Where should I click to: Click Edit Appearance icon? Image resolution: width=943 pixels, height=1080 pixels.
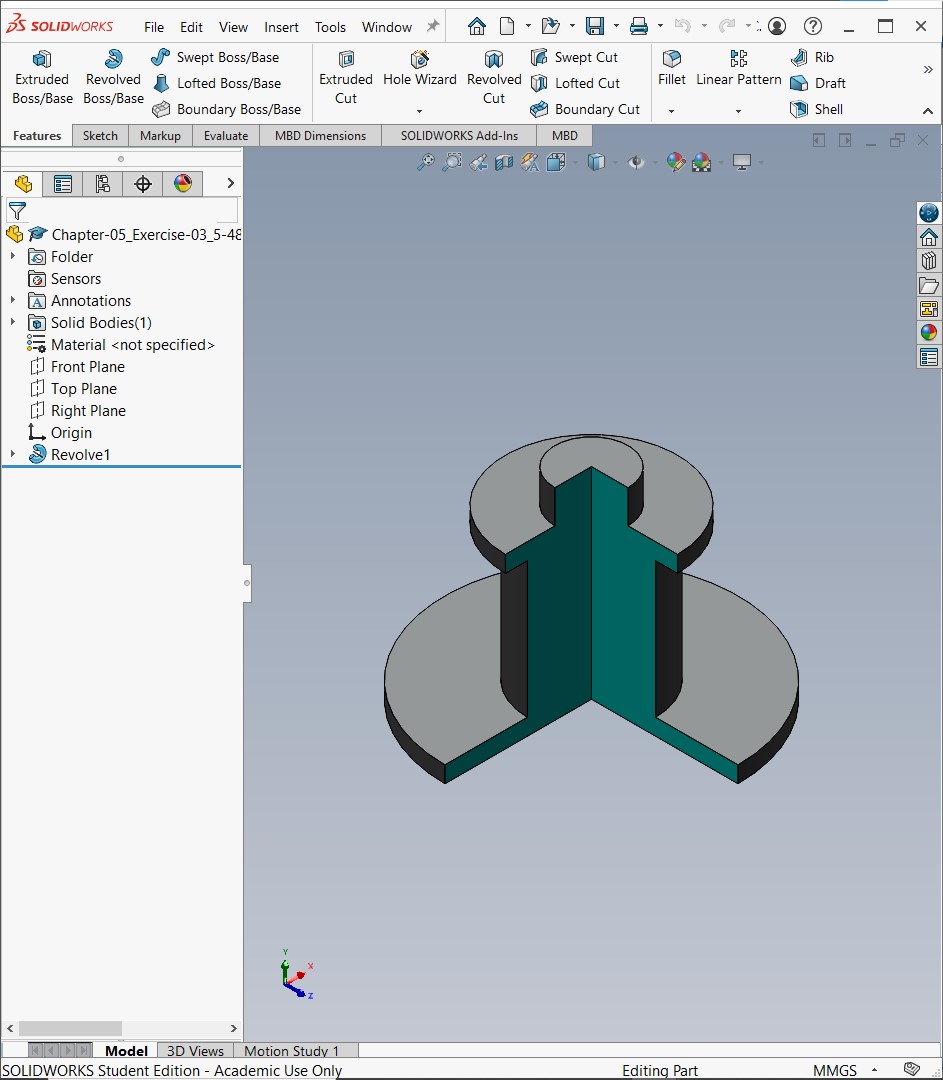[676, 163]
